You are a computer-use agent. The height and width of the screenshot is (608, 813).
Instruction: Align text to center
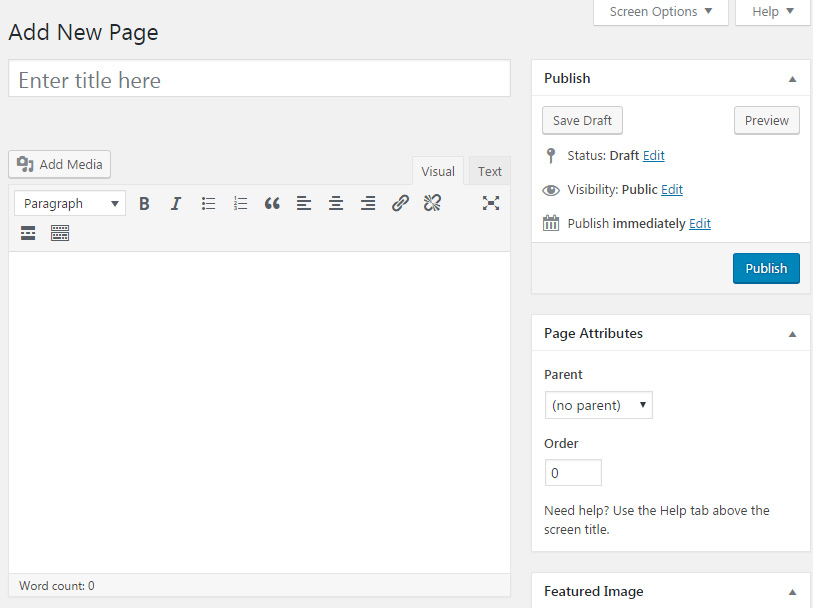tap(336, 203)
